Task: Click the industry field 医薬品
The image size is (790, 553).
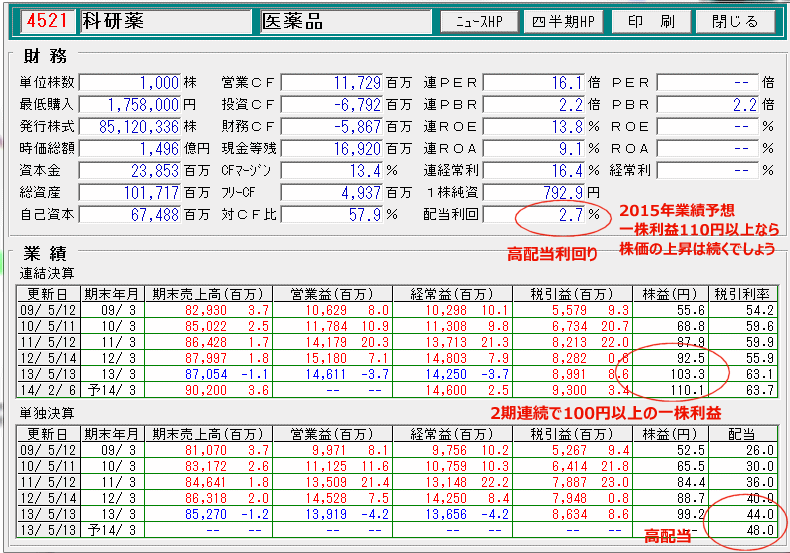Action: (x=346, y=21)
